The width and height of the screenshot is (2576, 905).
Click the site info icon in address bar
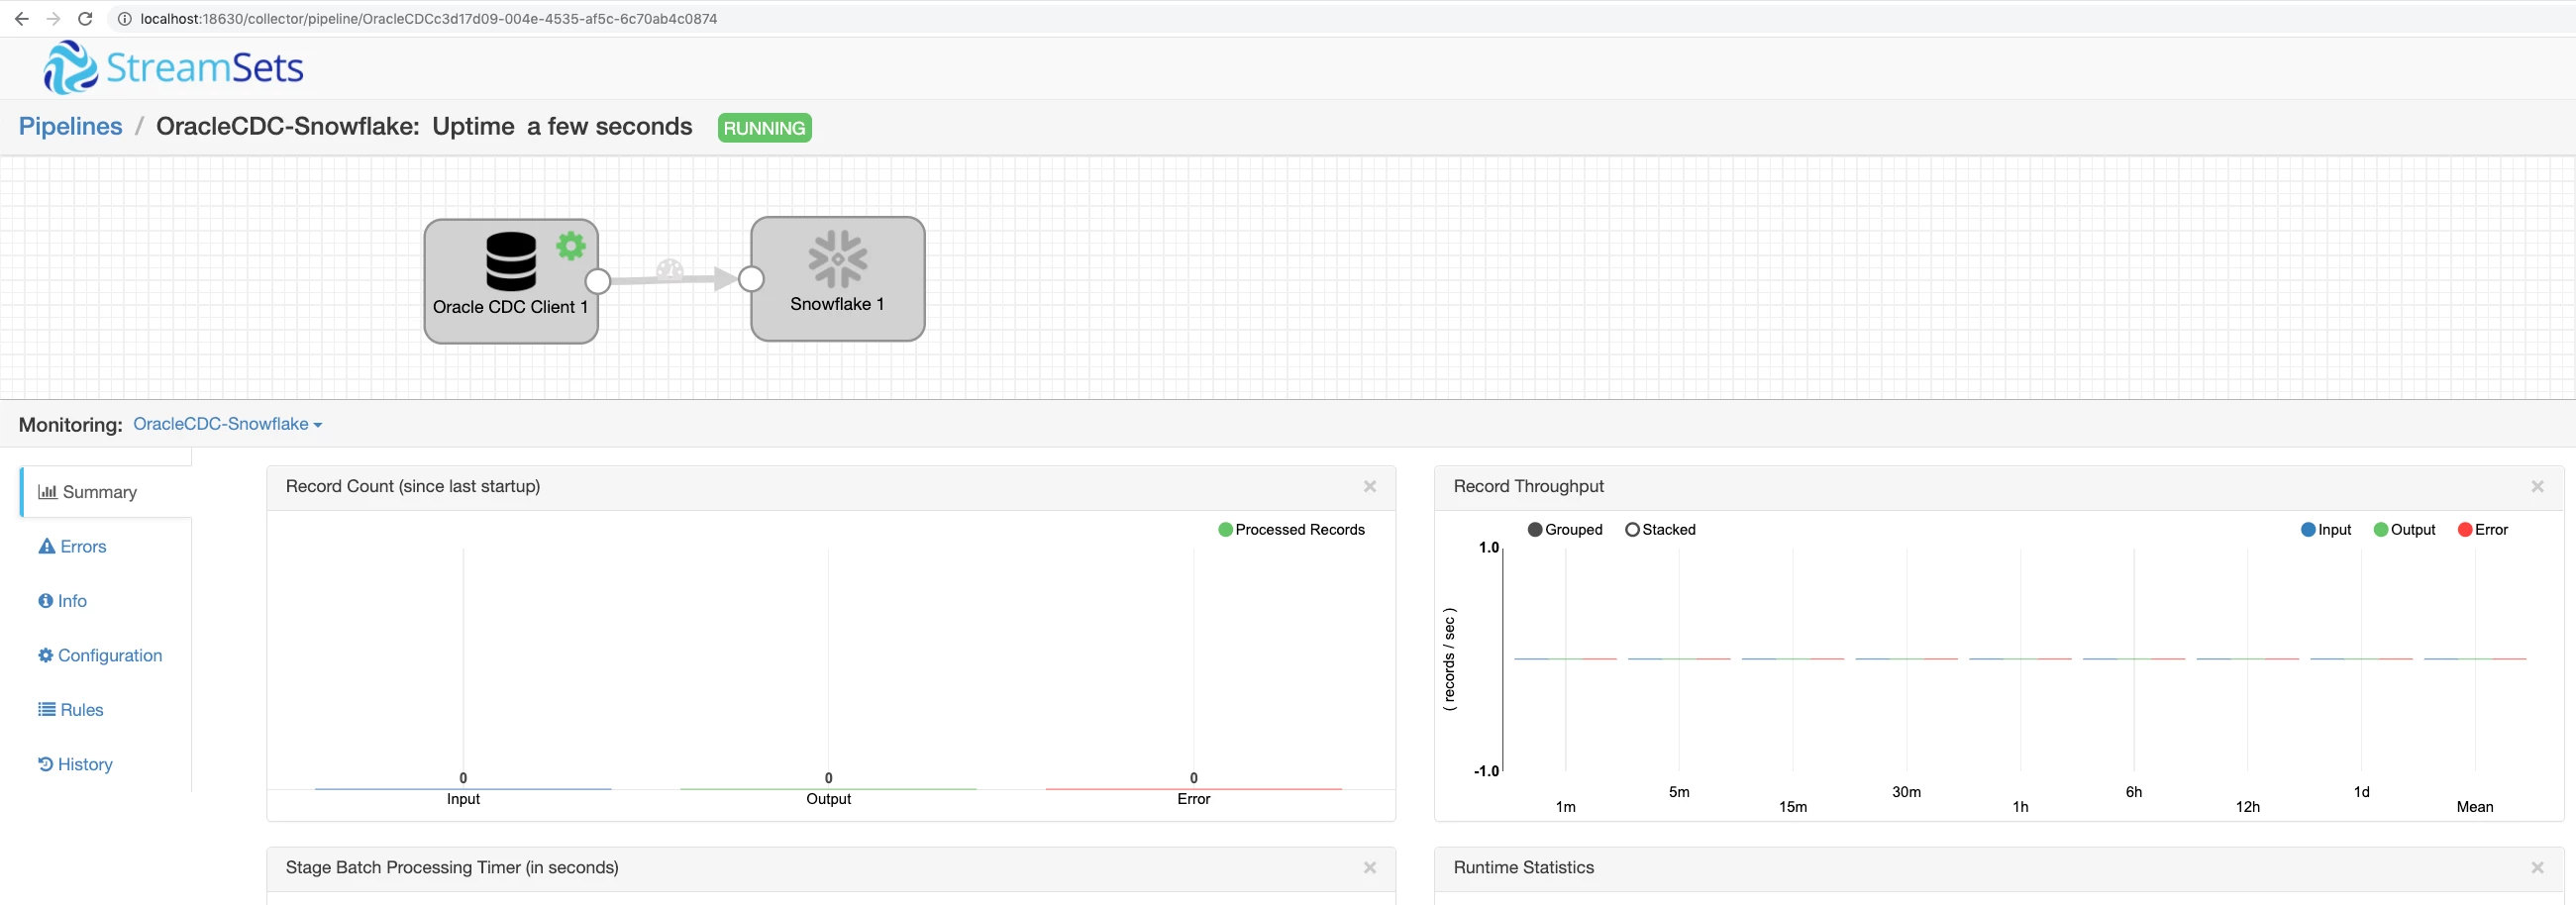click(124, 18)
